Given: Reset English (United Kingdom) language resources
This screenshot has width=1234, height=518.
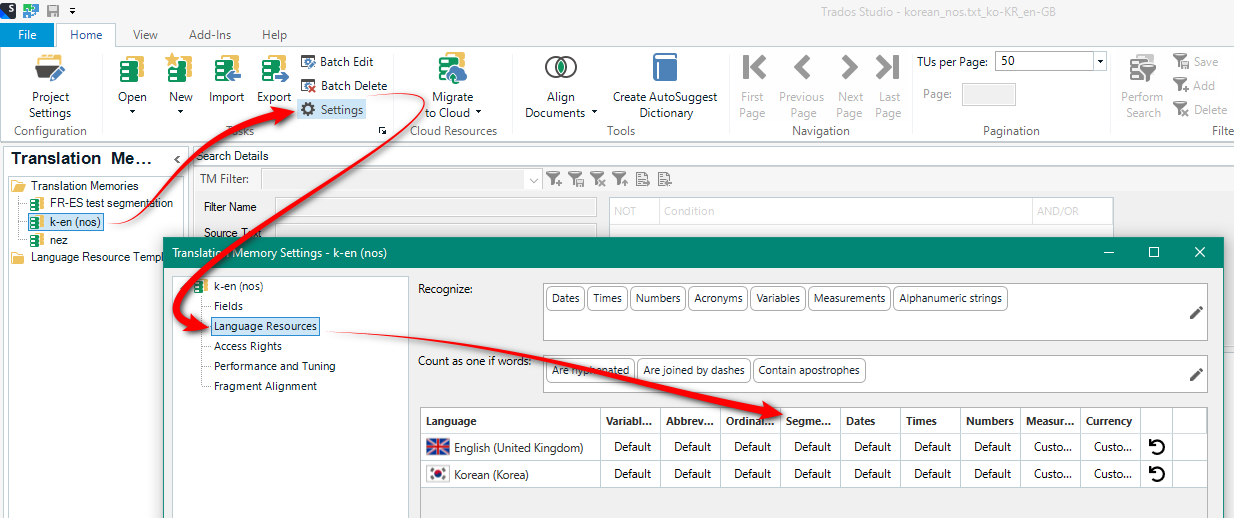Looking at the screenshot, I should point(1157,447).
